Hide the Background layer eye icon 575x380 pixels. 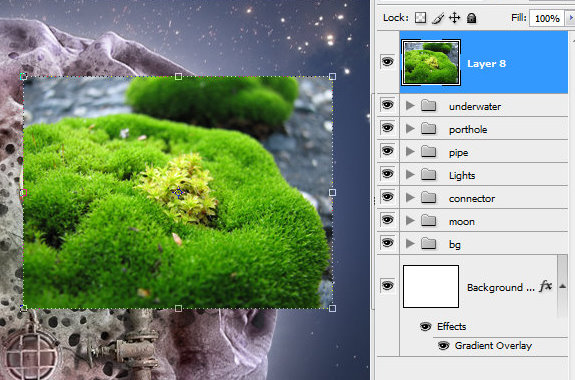point(387,285)
